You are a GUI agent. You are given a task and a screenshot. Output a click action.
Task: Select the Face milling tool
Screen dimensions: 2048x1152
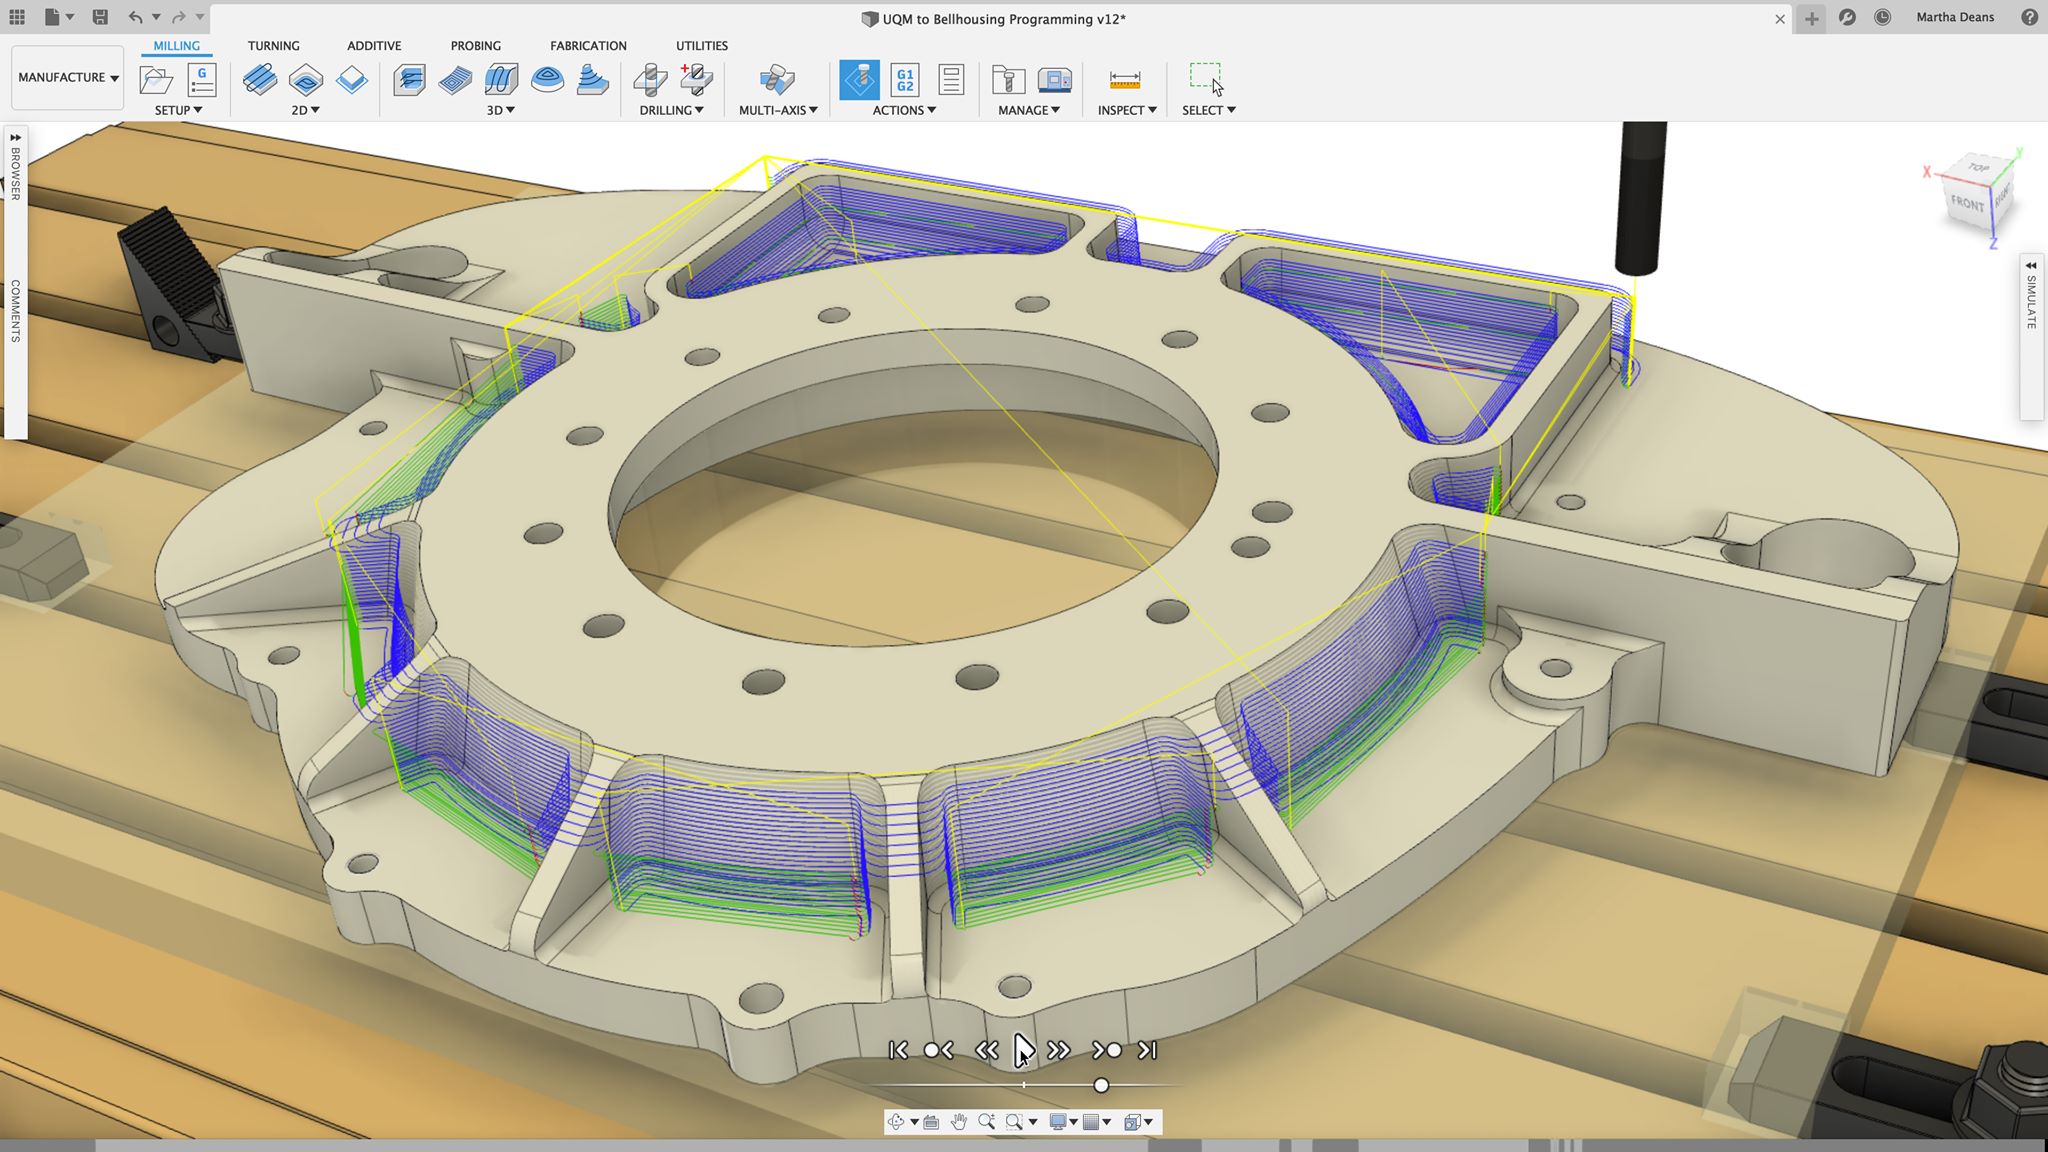click(x=352, y=79)
